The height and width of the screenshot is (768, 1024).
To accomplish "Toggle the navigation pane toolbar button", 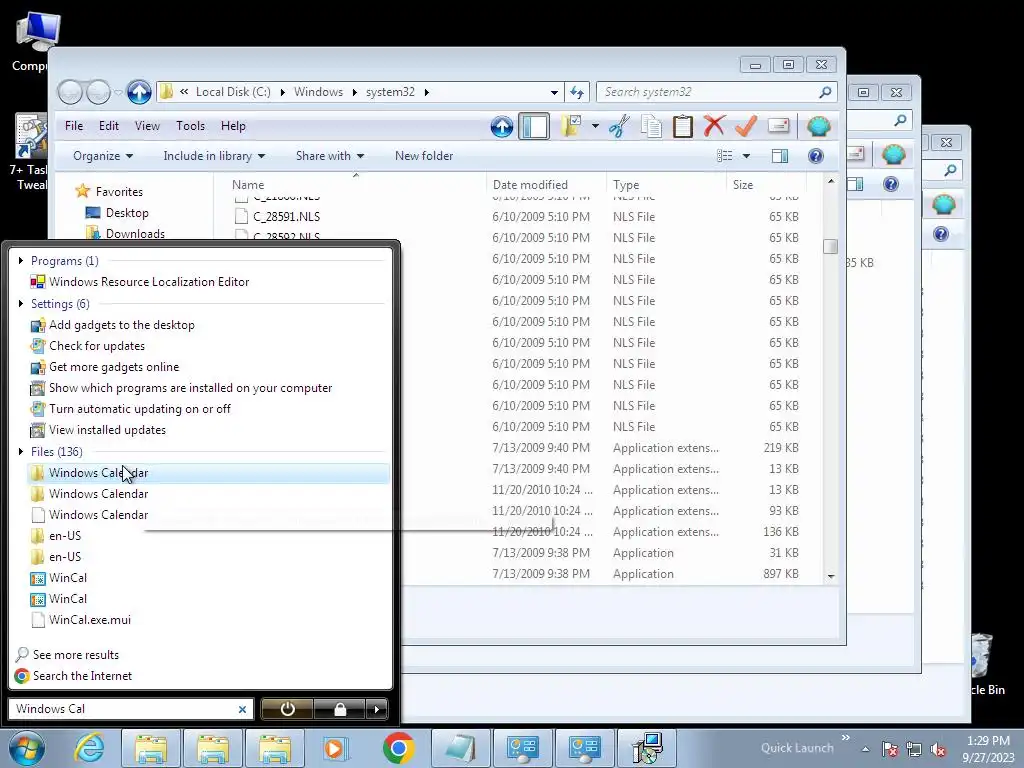I will tap(534, 126).
